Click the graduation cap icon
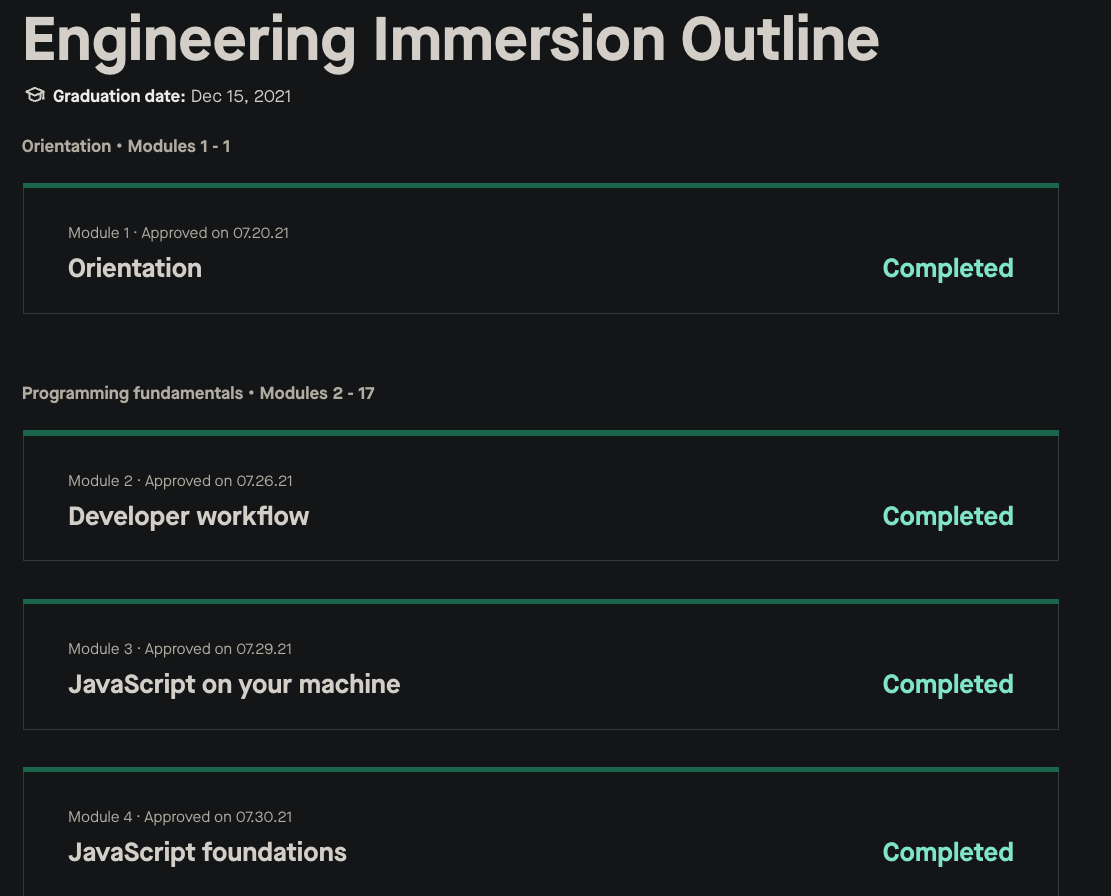 pos(35,94)
